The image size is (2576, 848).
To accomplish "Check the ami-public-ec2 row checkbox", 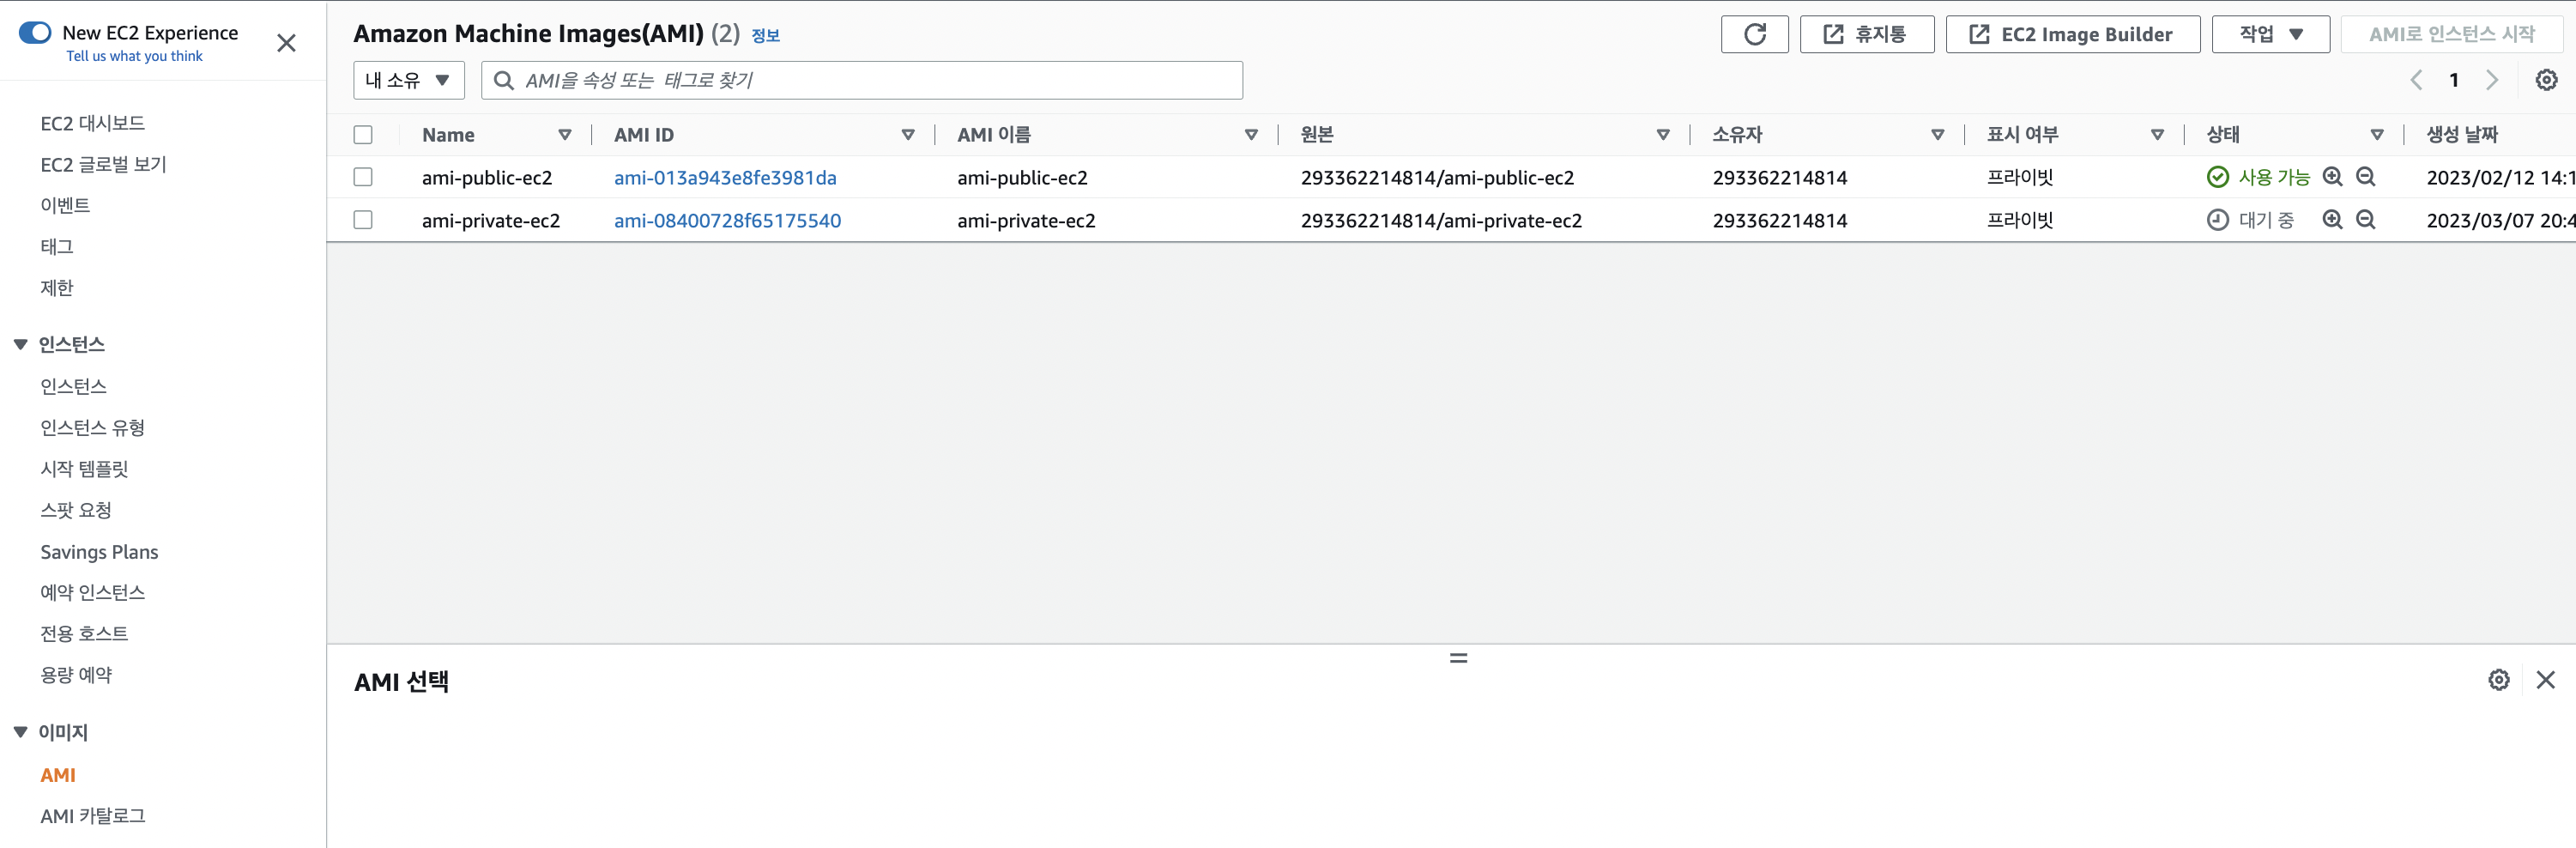I will (363, 177).
